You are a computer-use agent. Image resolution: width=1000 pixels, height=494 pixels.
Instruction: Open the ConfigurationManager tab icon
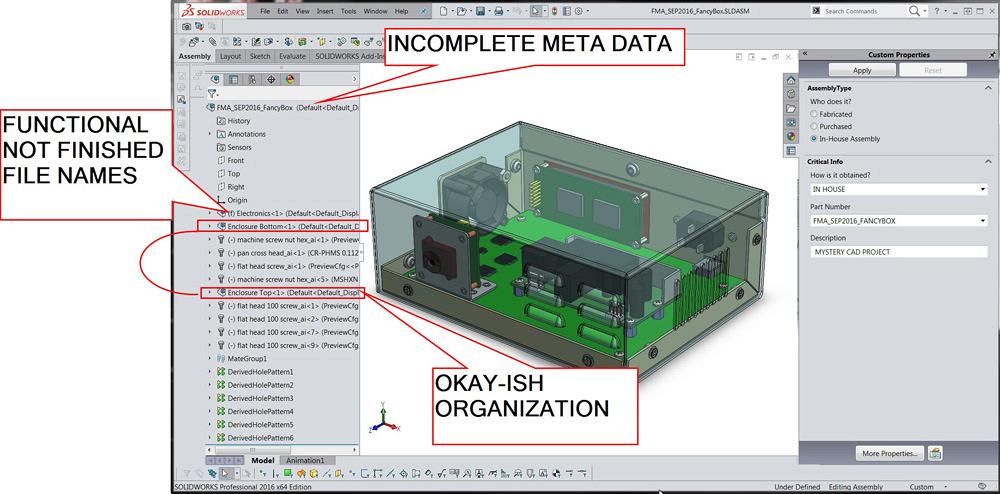252,79
